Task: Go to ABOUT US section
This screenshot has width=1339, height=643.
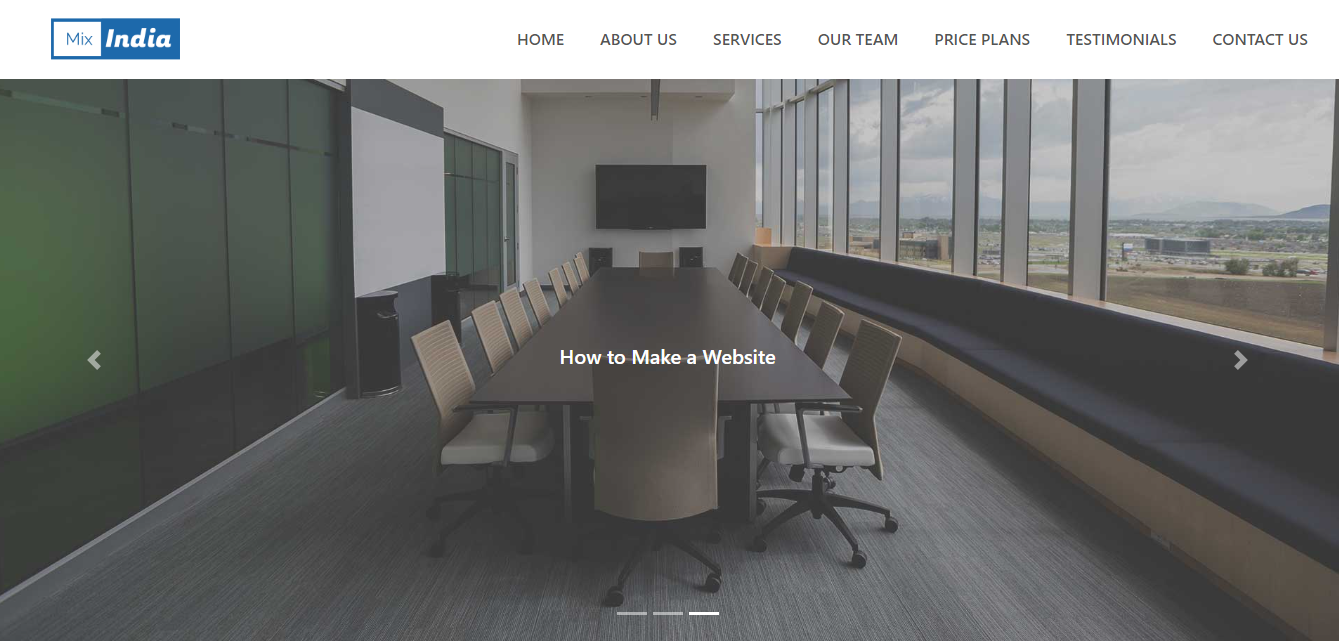Action: [638, 40]
